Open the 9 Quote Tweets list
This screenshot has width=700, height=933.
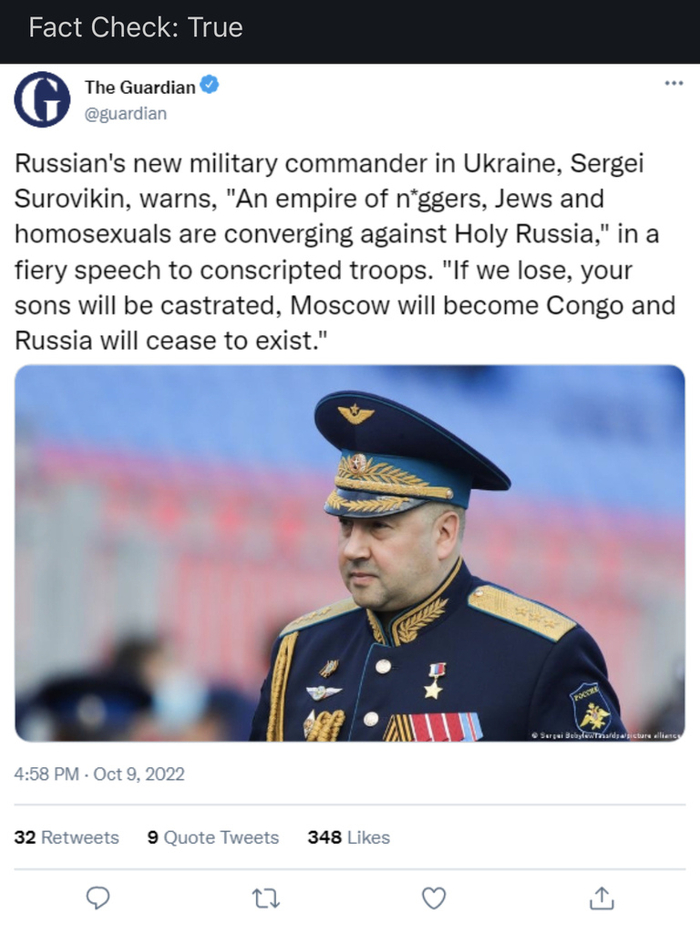point(213,837)
